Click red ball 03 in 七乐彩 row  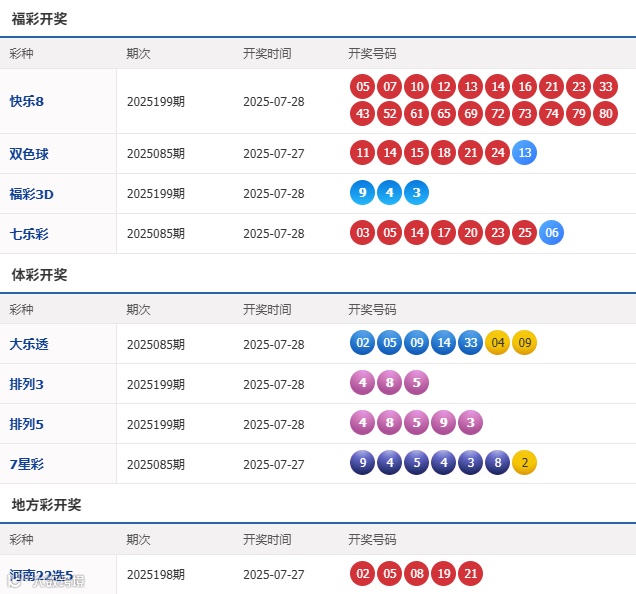coord(363,232)
